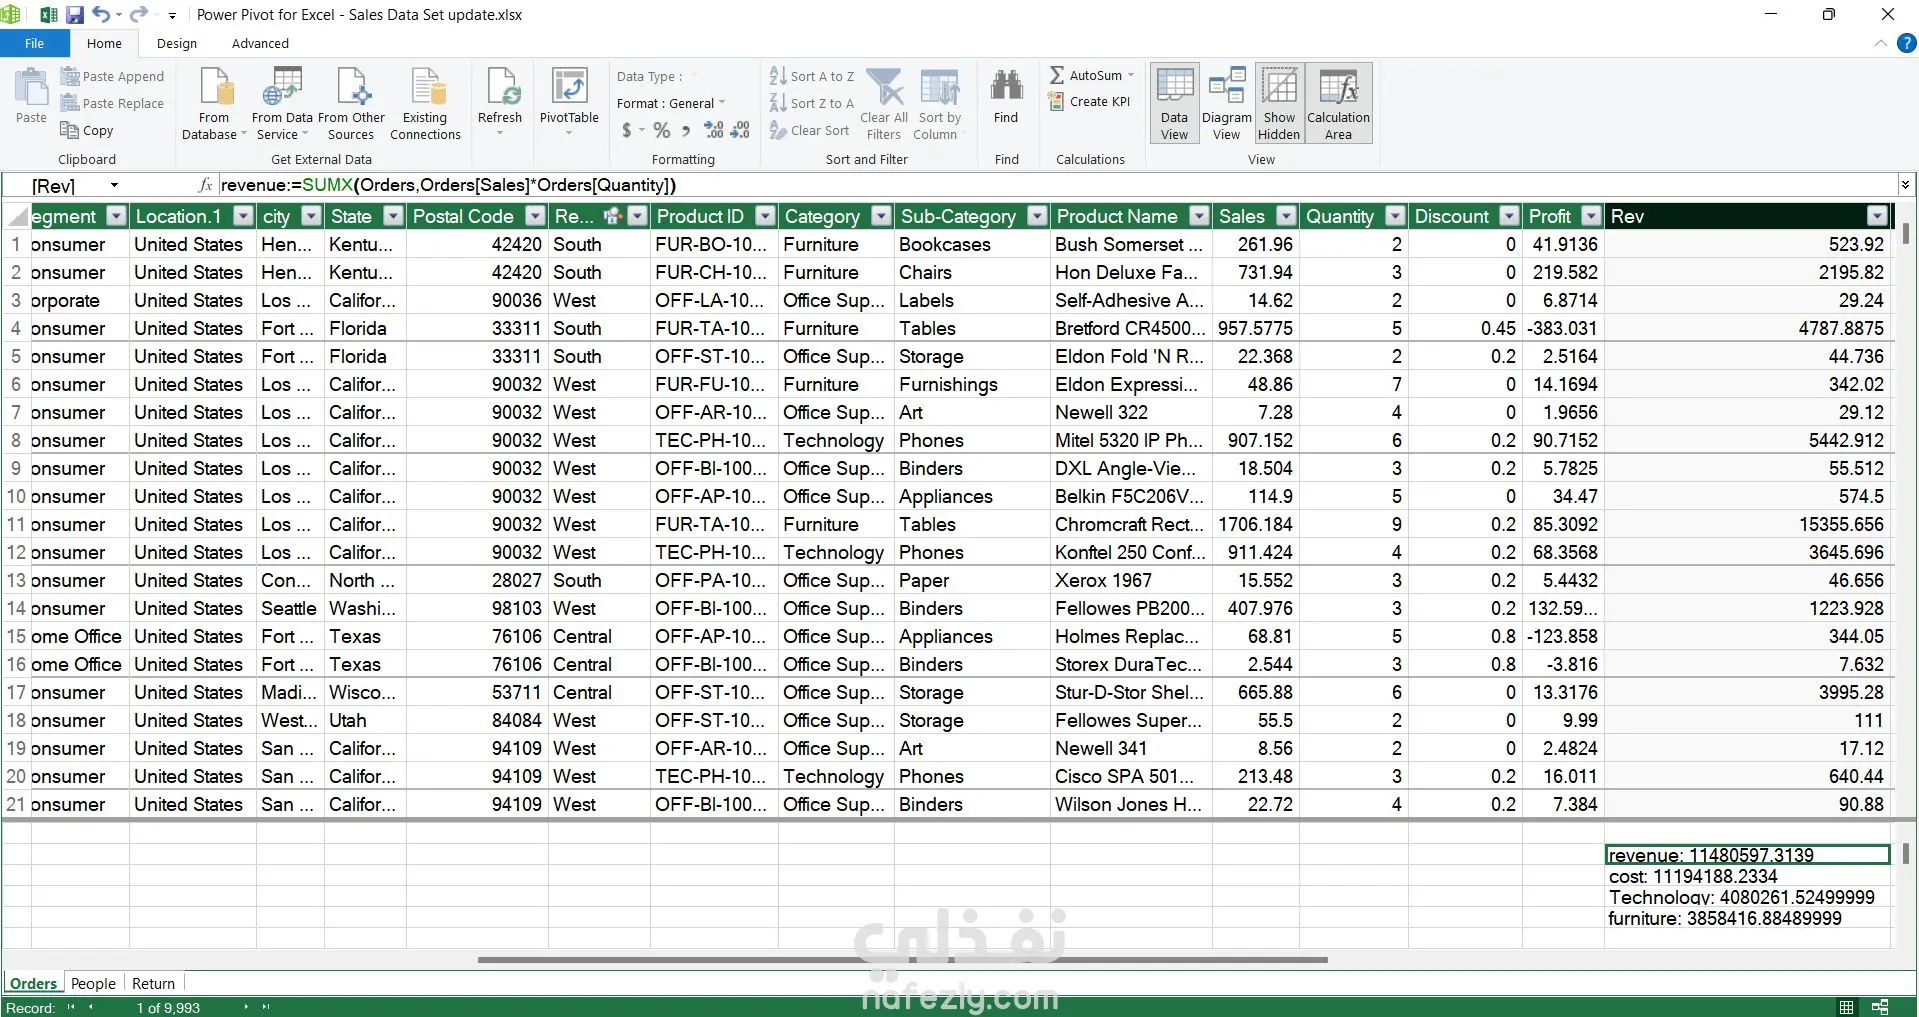Open State column filter dropdown
This screenshot has width=1919, height=1017.
tap(393, 216)
